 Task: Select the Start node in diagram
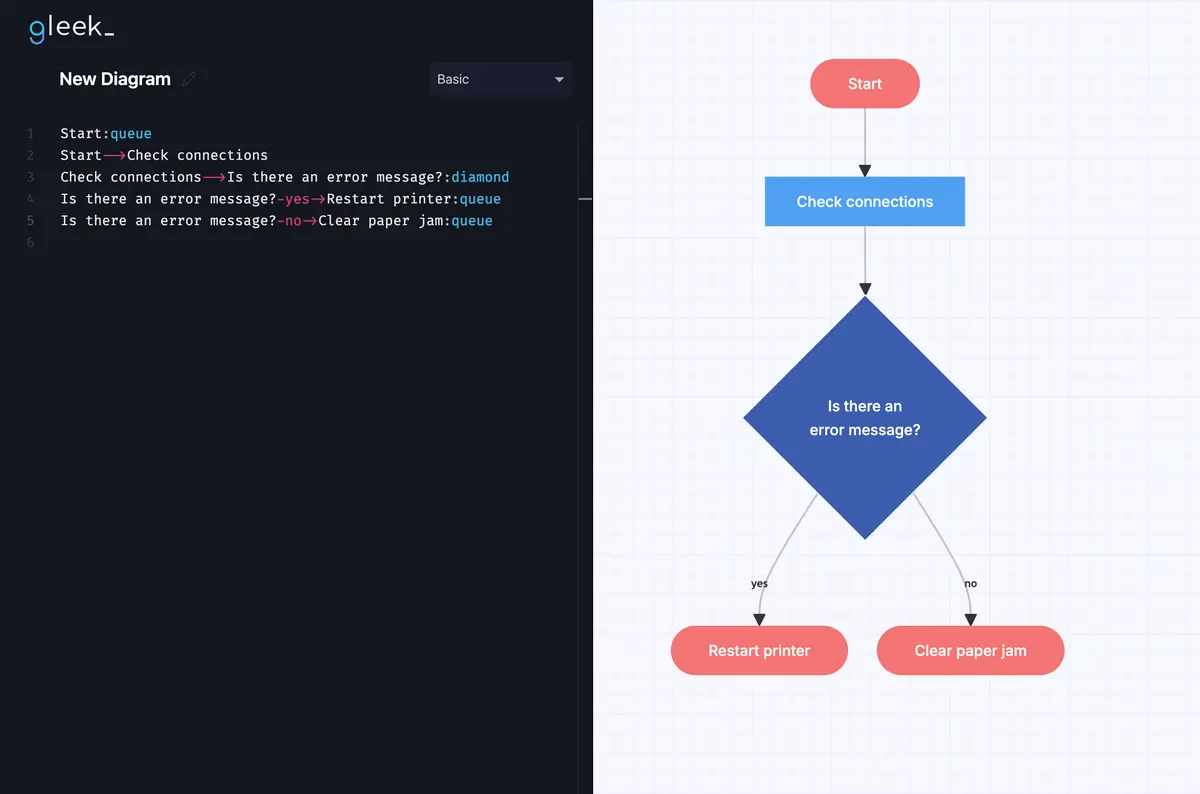click(x=865, y=84)
